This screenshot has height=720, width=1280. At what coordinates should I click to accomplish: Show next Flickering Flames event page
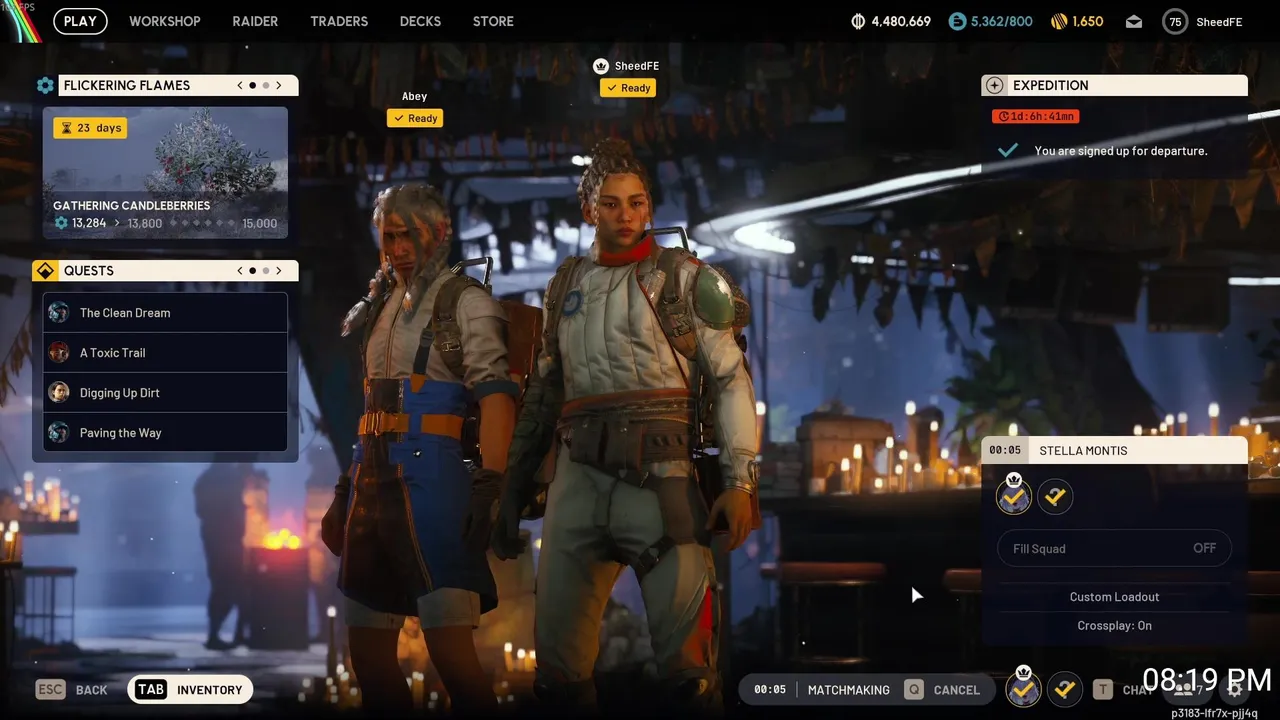(279, 85)
